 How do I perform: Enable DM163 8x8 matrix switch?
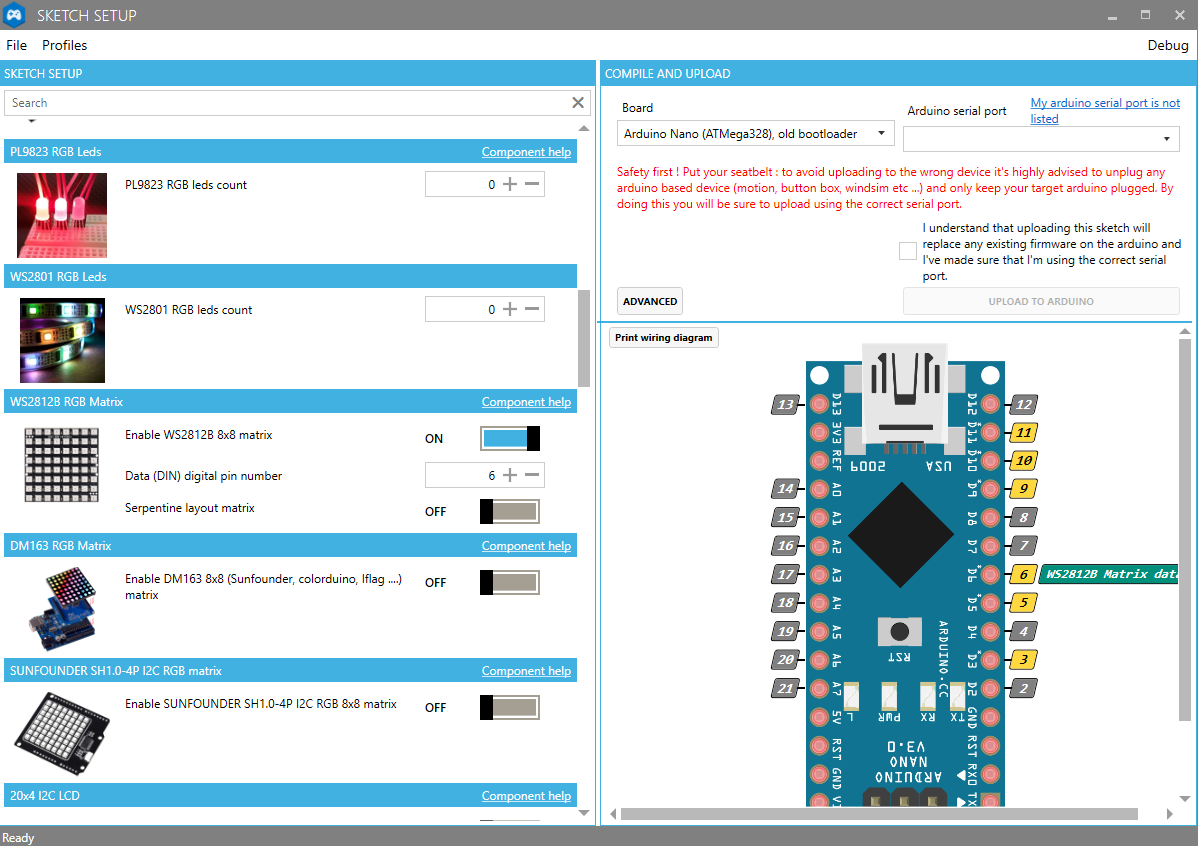(x=510, y=583)
